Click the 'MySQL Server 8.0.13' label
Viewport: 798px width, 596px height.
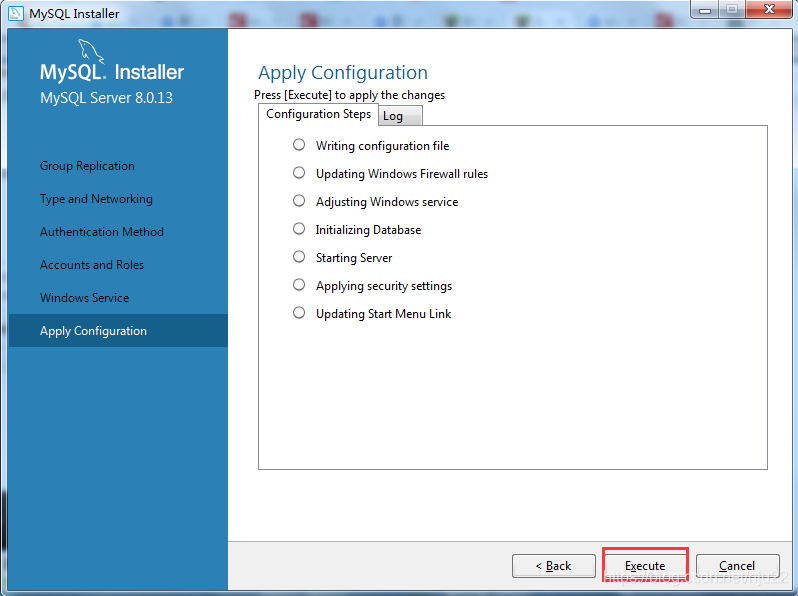click(106, 98)
